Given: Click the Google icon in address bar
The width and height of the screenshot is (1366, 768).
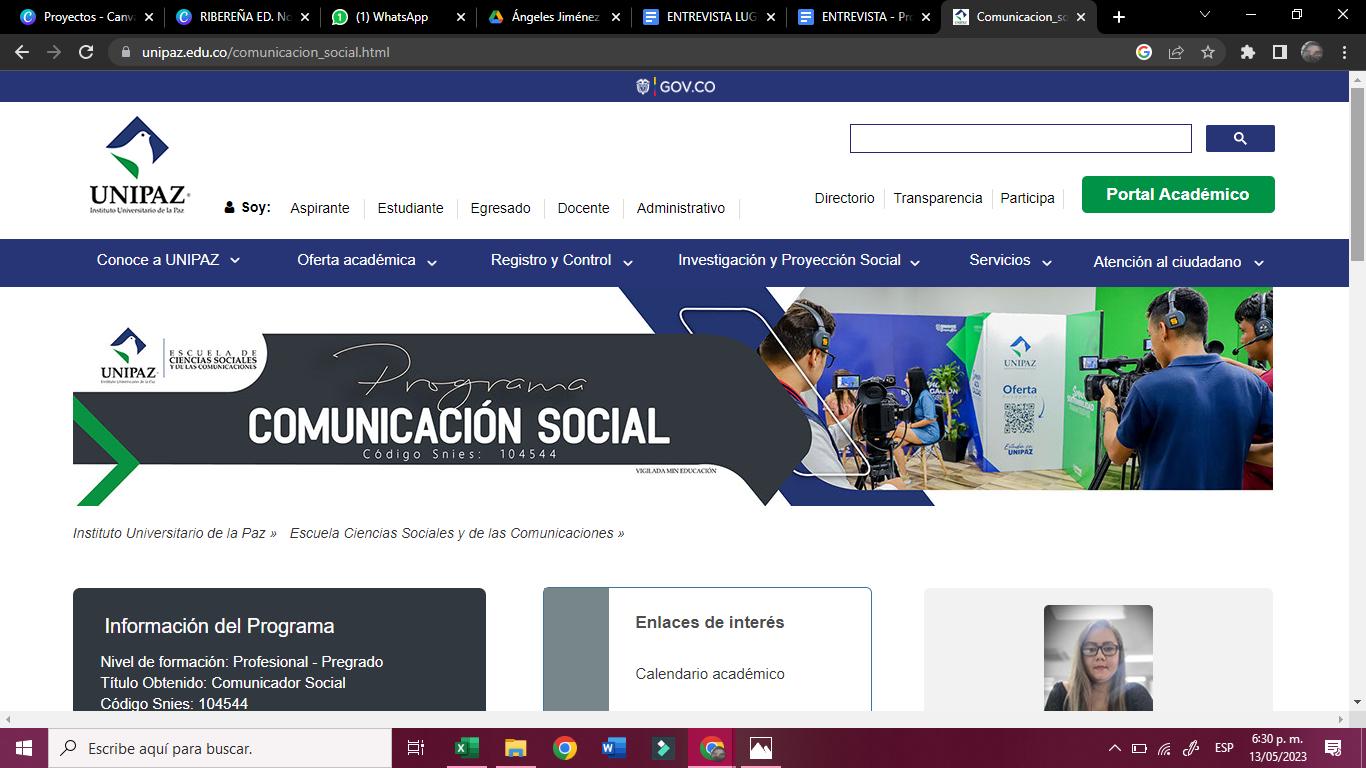Looking at the screenshot, I should [x=1144, y=52].
